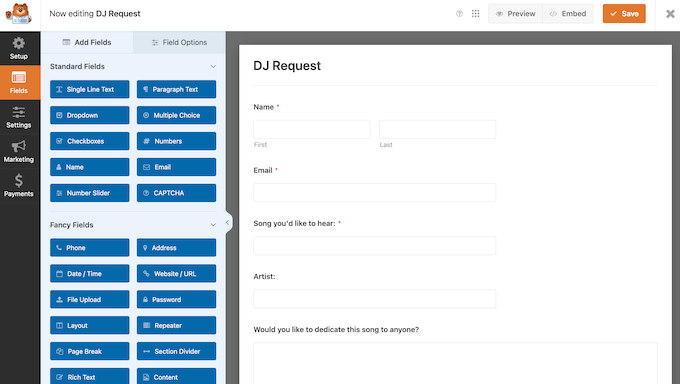
Task: Click the Artist input field
Action: coord(375,299)
